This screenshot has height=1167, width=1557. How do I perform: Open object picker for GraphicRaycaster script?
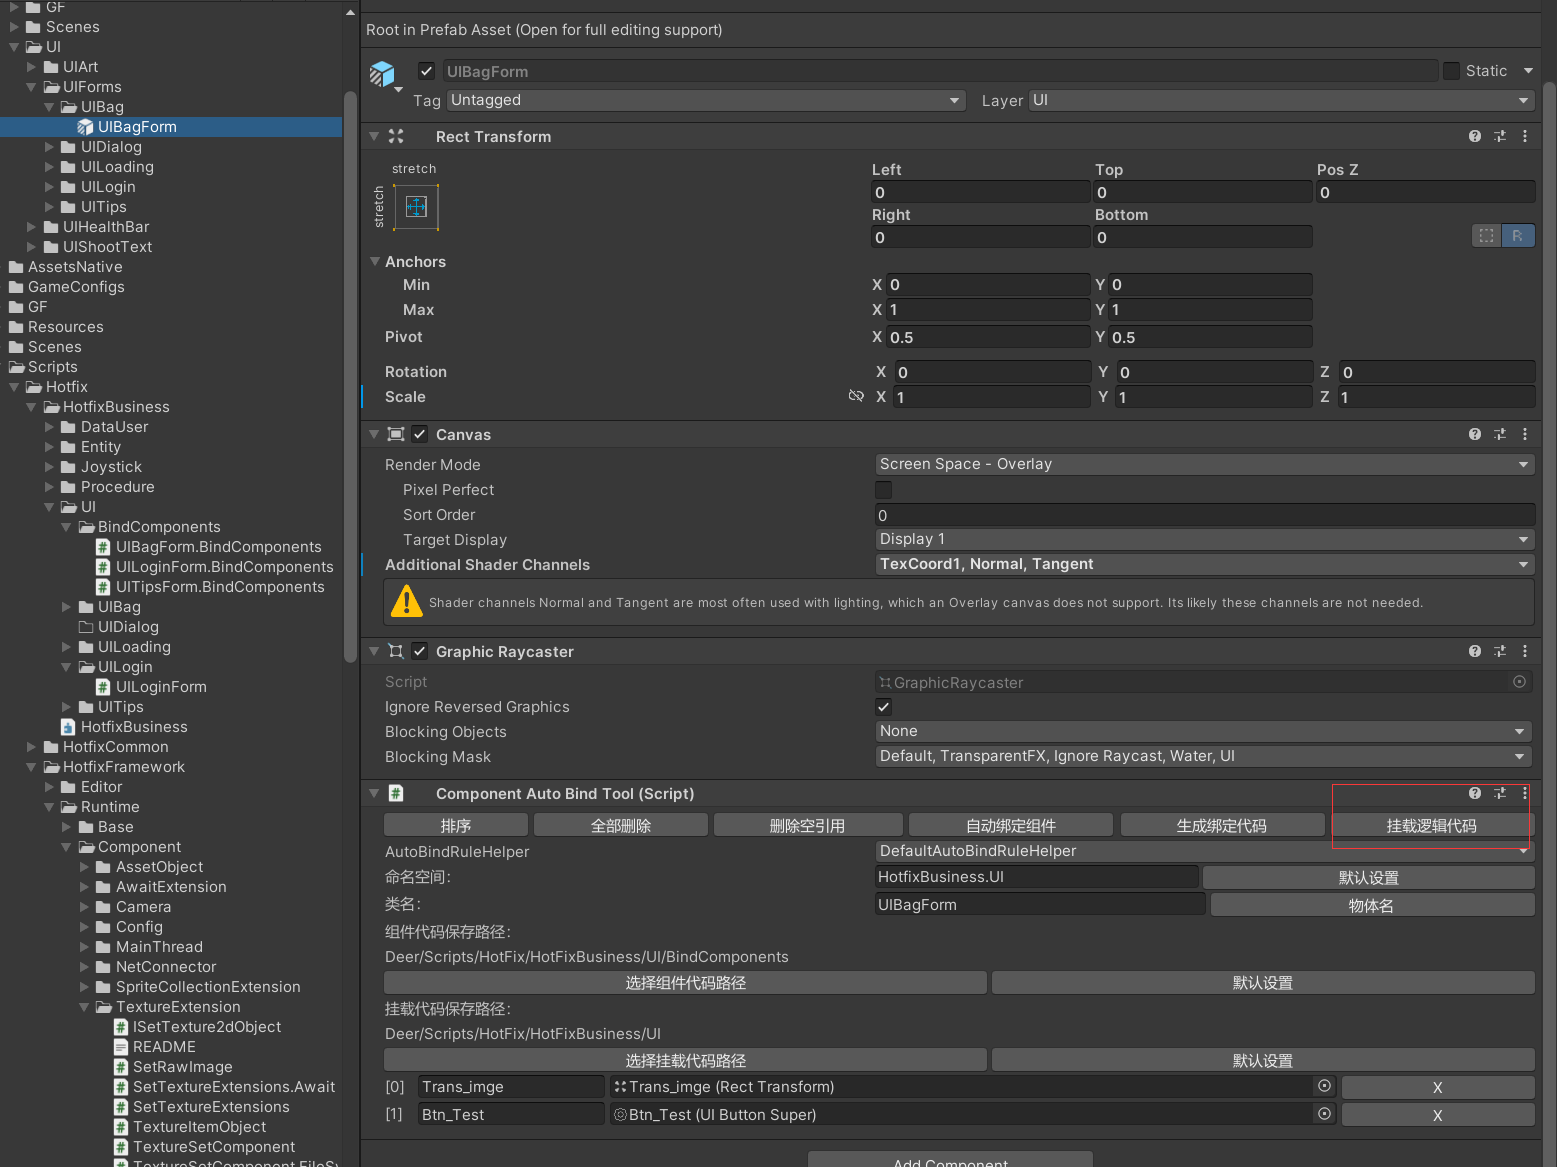pos(1520,682)
